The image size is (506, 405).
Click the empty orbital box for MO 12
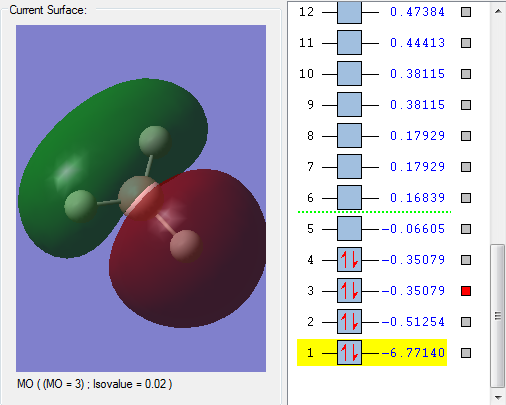349,12
